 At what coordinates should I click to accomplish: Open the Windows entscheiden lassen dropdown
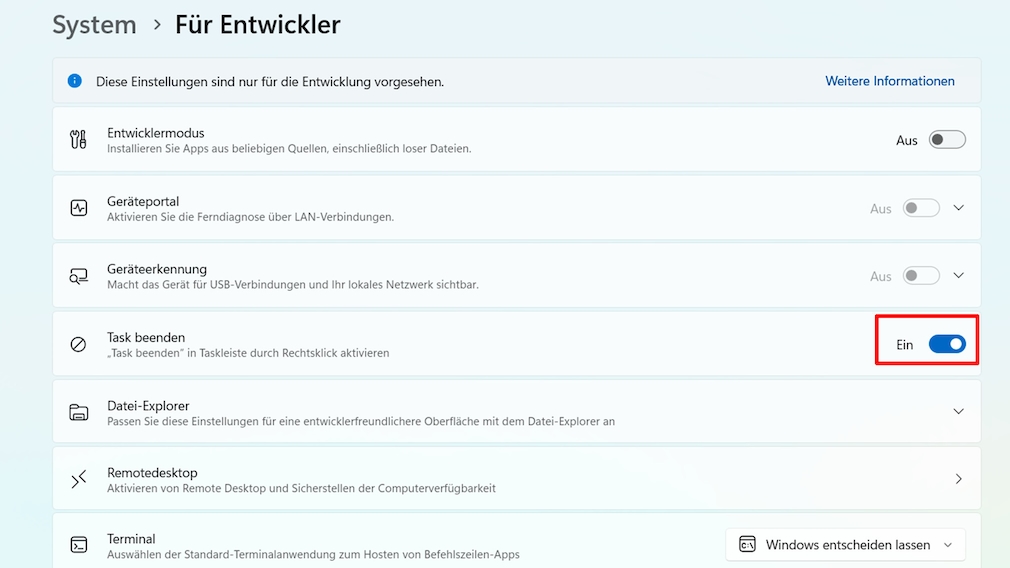(845, 545)
